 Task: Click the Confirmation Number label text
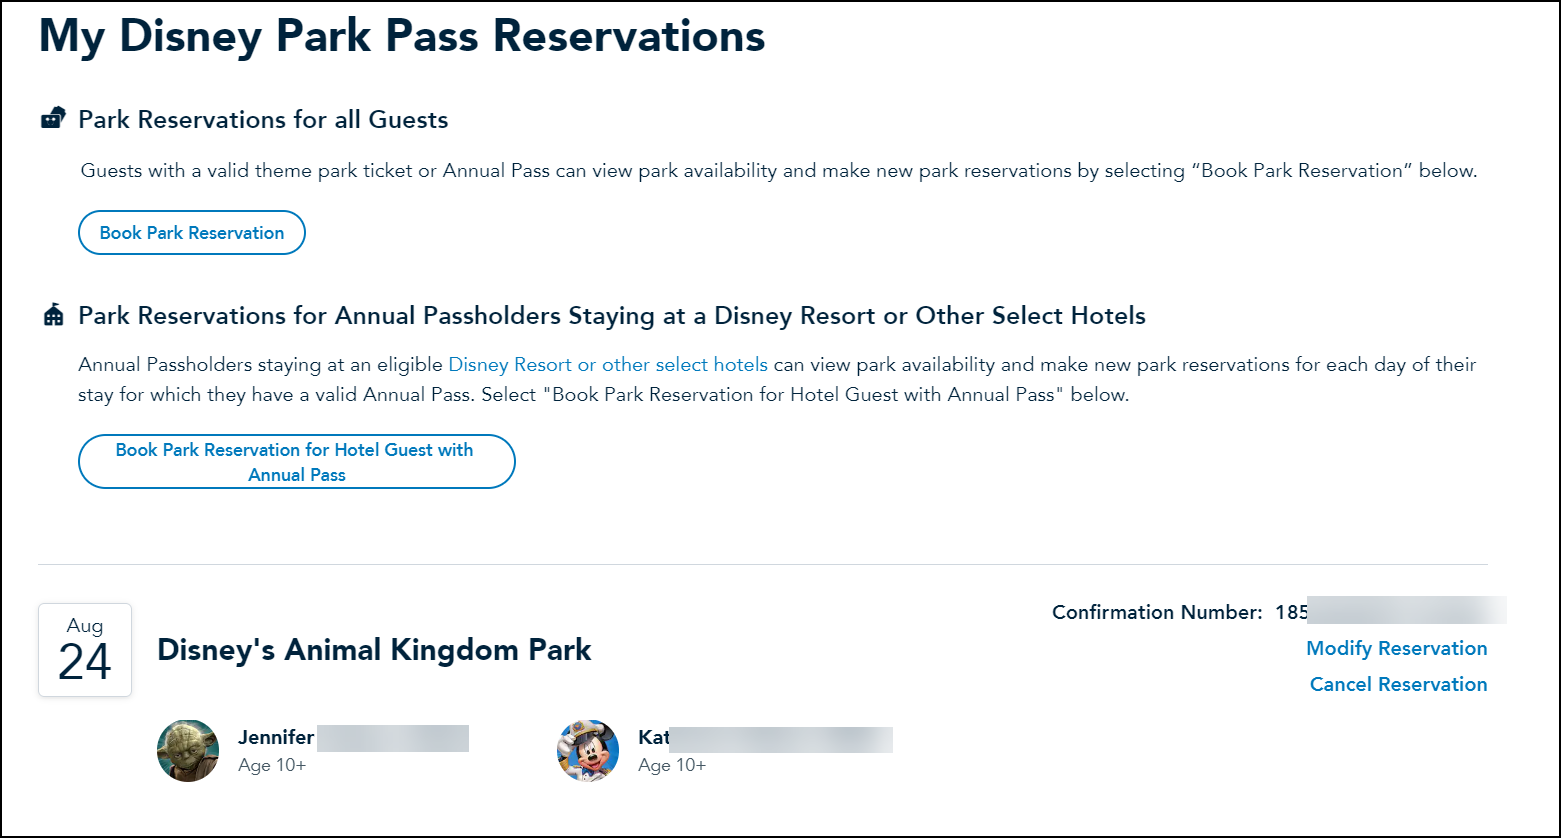point(1157,611)
